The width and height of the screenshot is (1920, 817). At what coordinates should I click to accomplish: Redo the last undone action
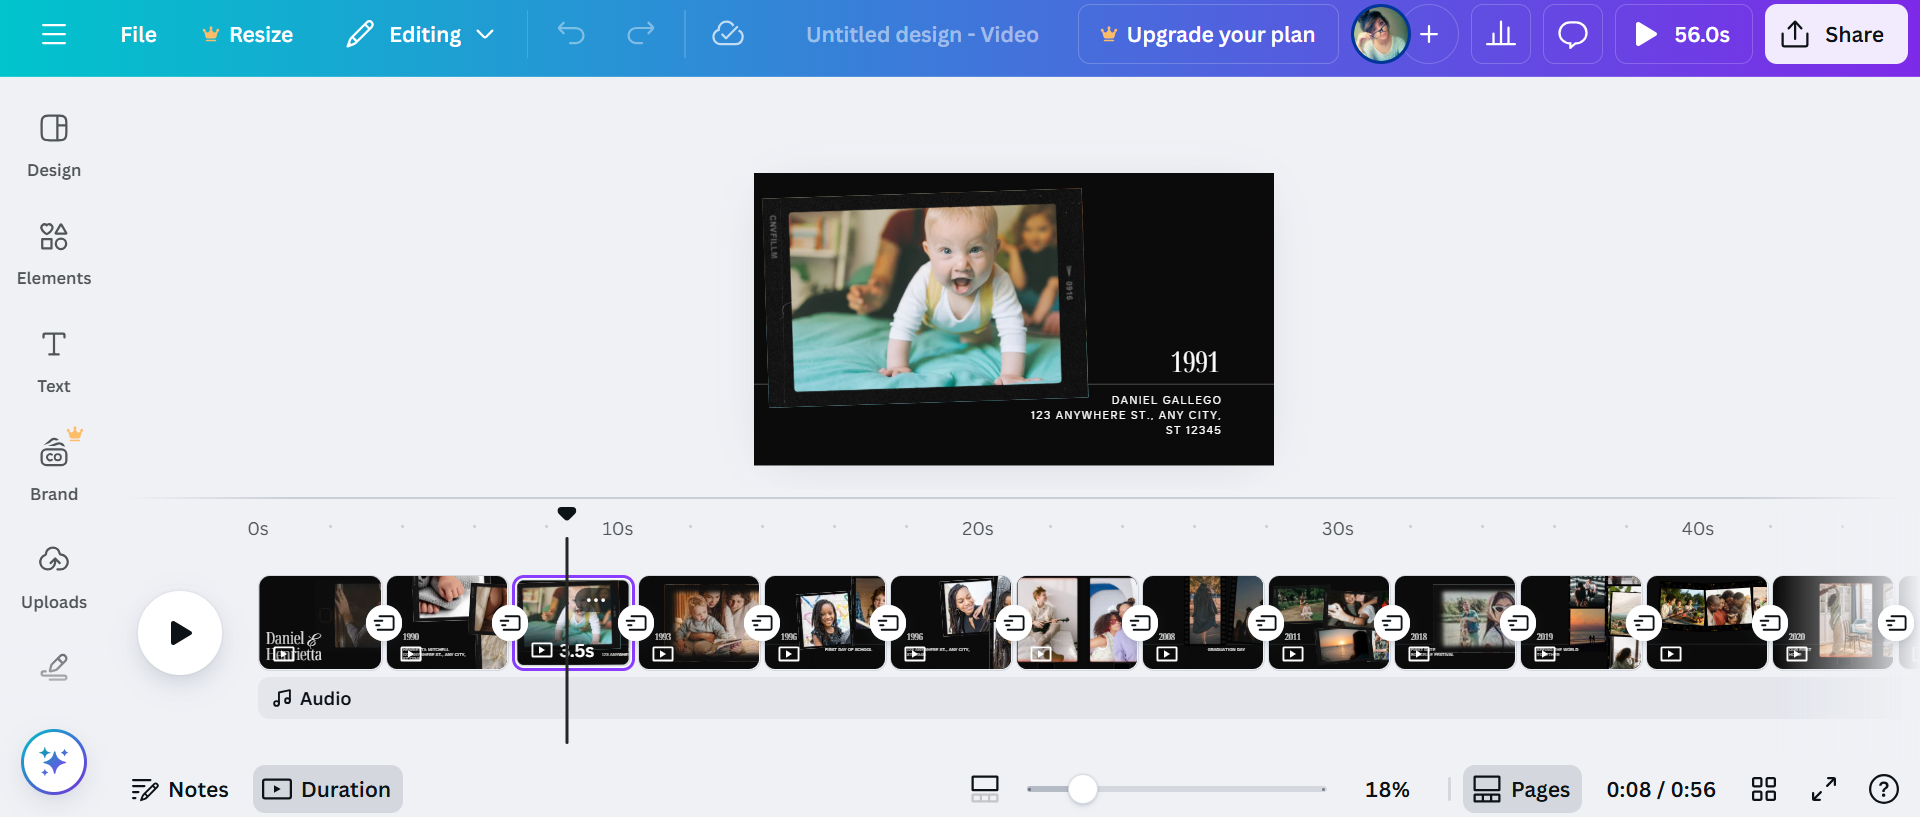coord(641,35)
